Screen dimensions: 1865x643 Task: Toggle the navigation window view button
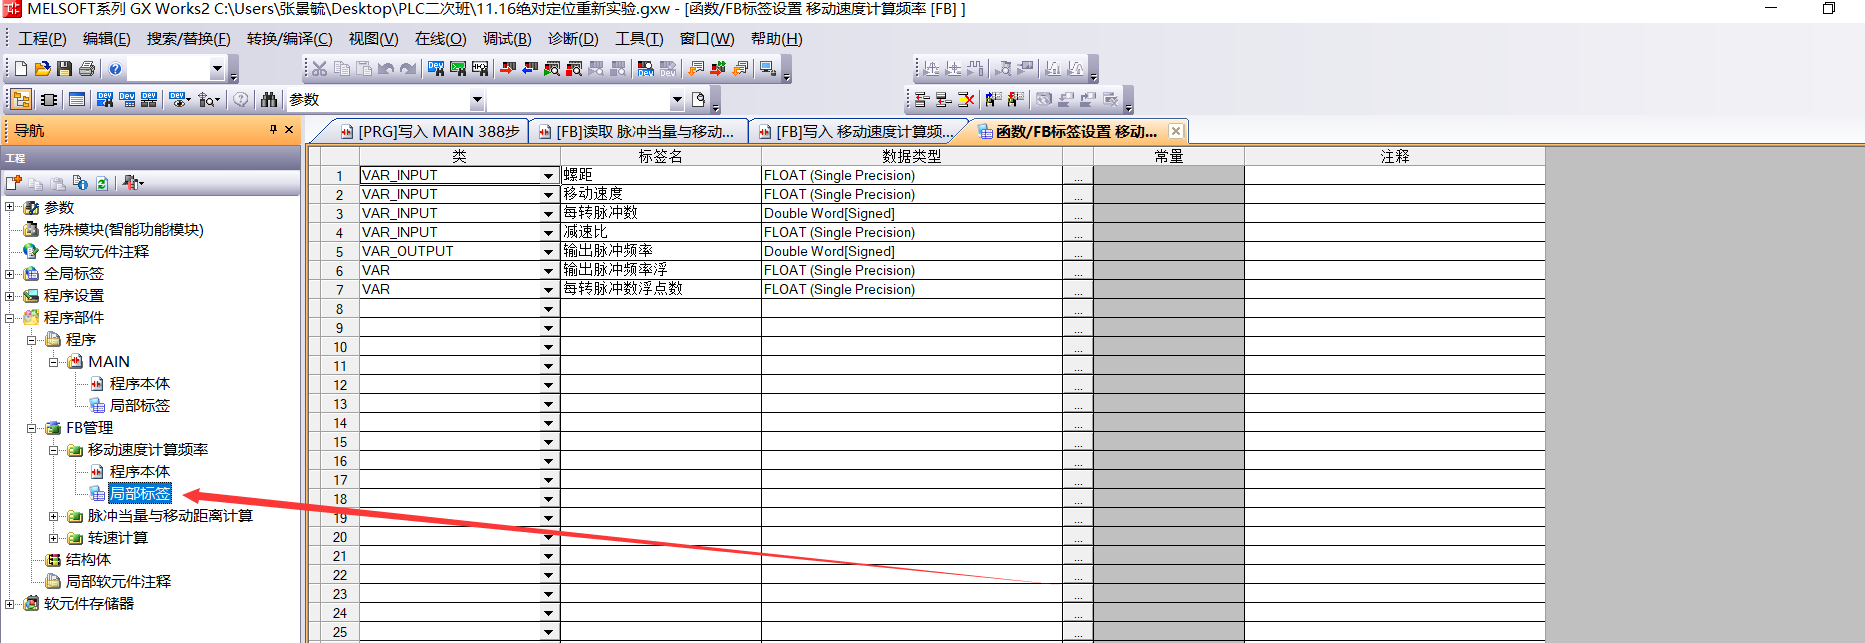pos(21,100)
